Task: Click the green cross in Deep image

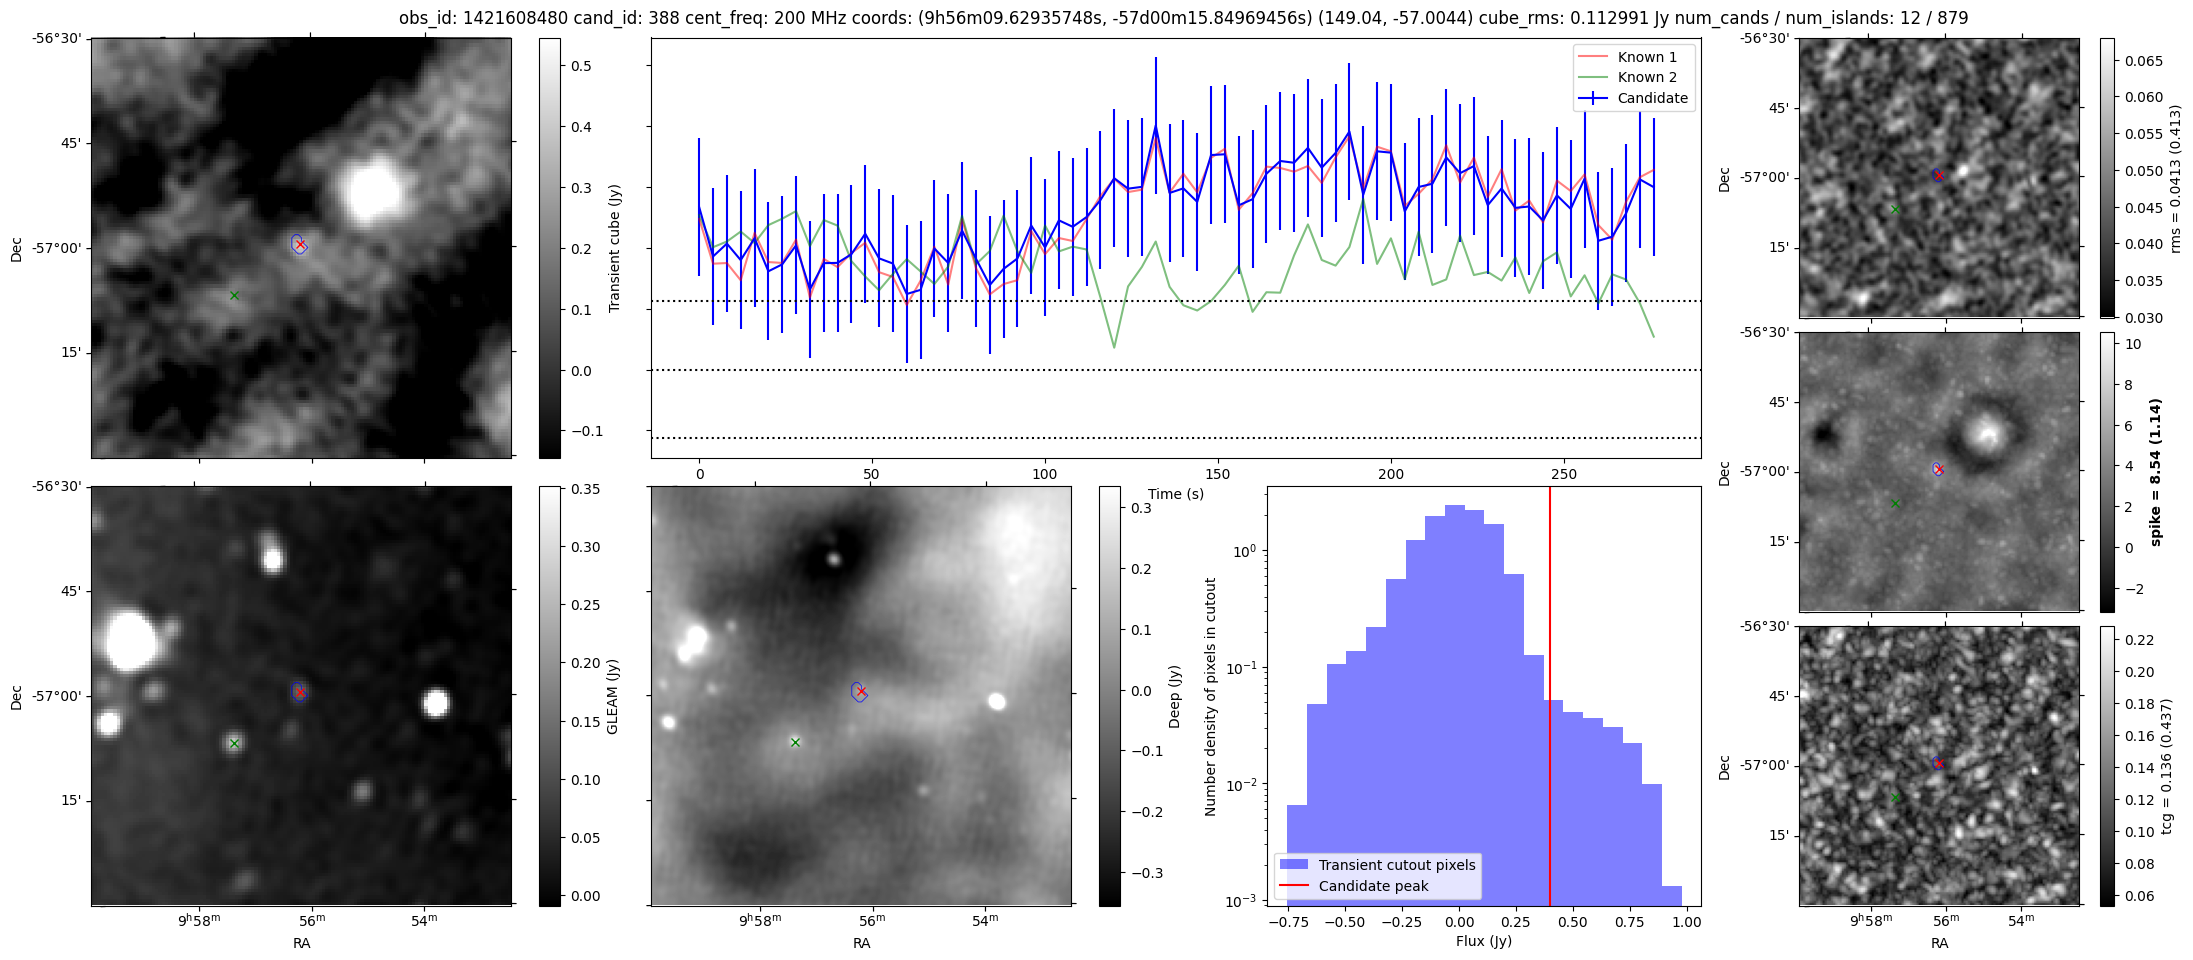Action: pos(795,742)
